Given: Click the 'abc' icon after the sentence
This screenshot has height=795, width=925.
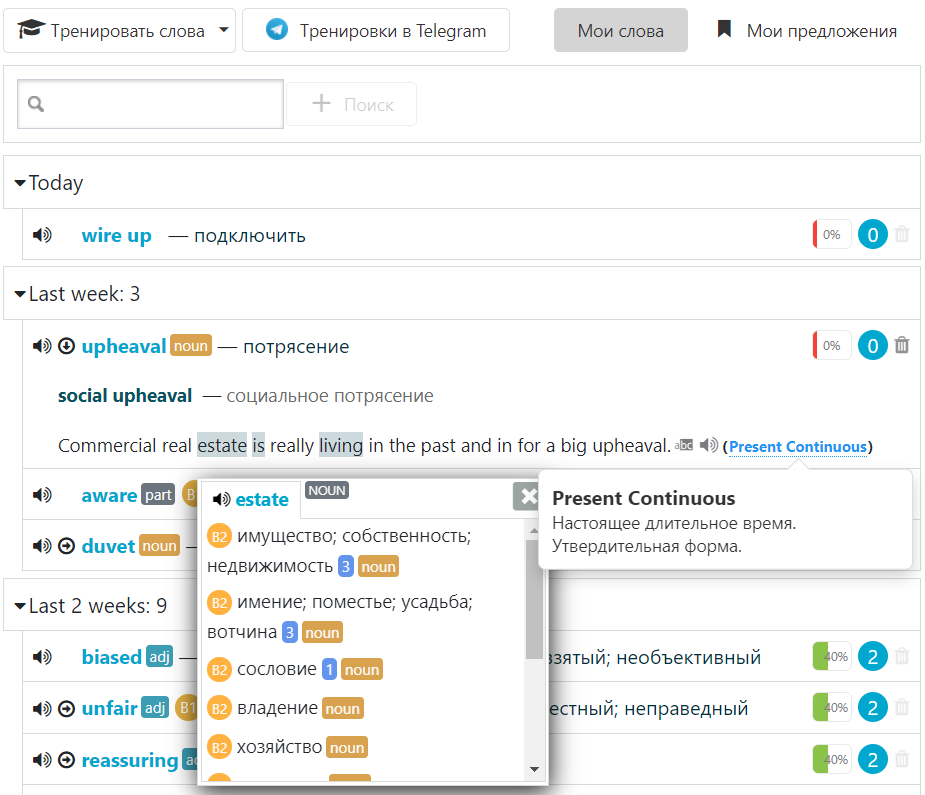Looking at the screenshot, I should [x=684, y=446].
